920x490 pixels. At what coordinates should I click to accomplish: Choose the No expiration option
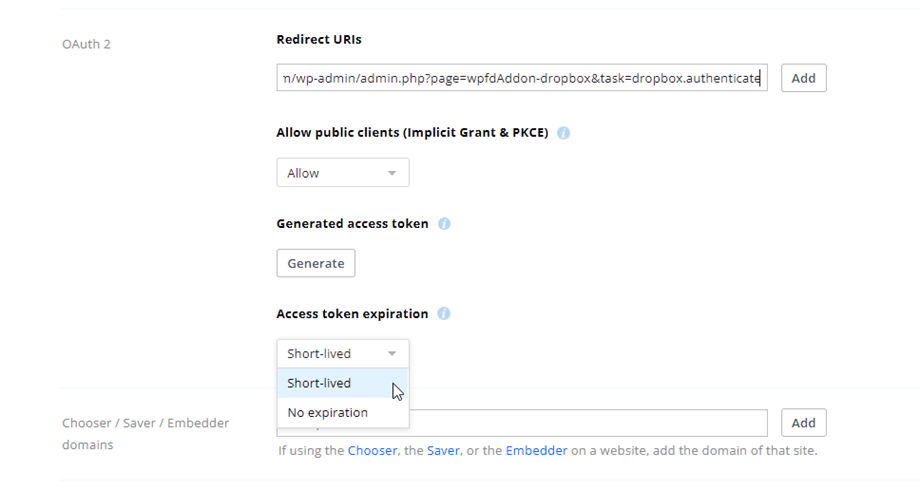click(327, 412)
